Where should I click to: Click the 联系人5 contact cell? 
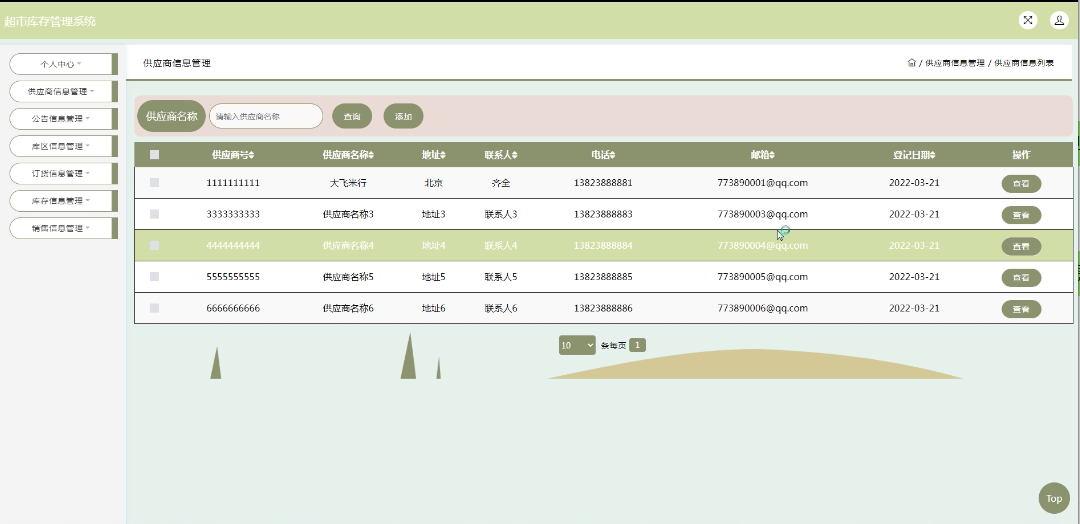click(x=501, y=277)
